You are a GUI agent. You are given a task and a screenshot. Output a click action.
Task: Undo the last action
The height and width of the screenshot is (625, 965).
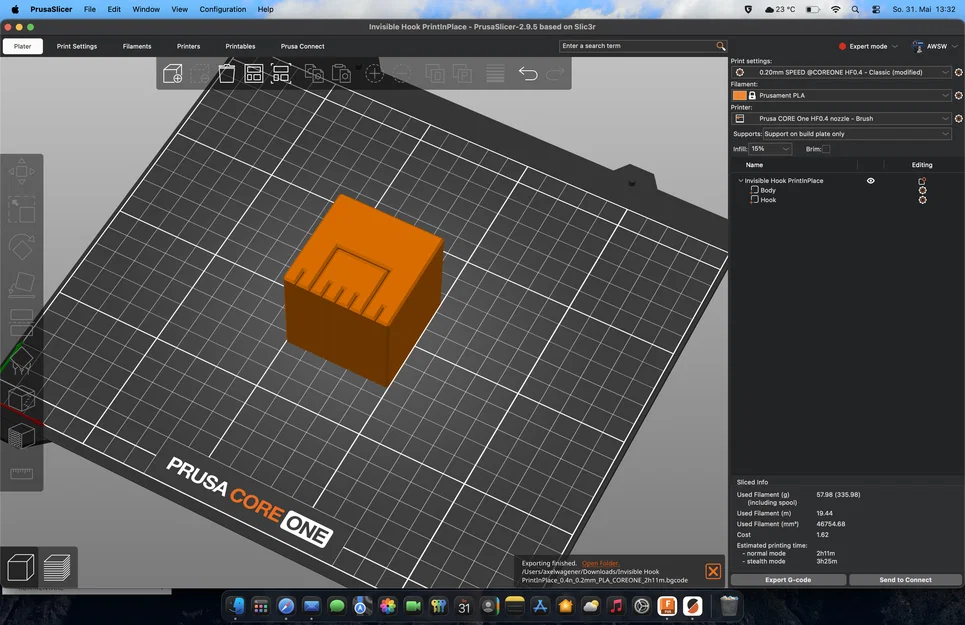(528, 74)
